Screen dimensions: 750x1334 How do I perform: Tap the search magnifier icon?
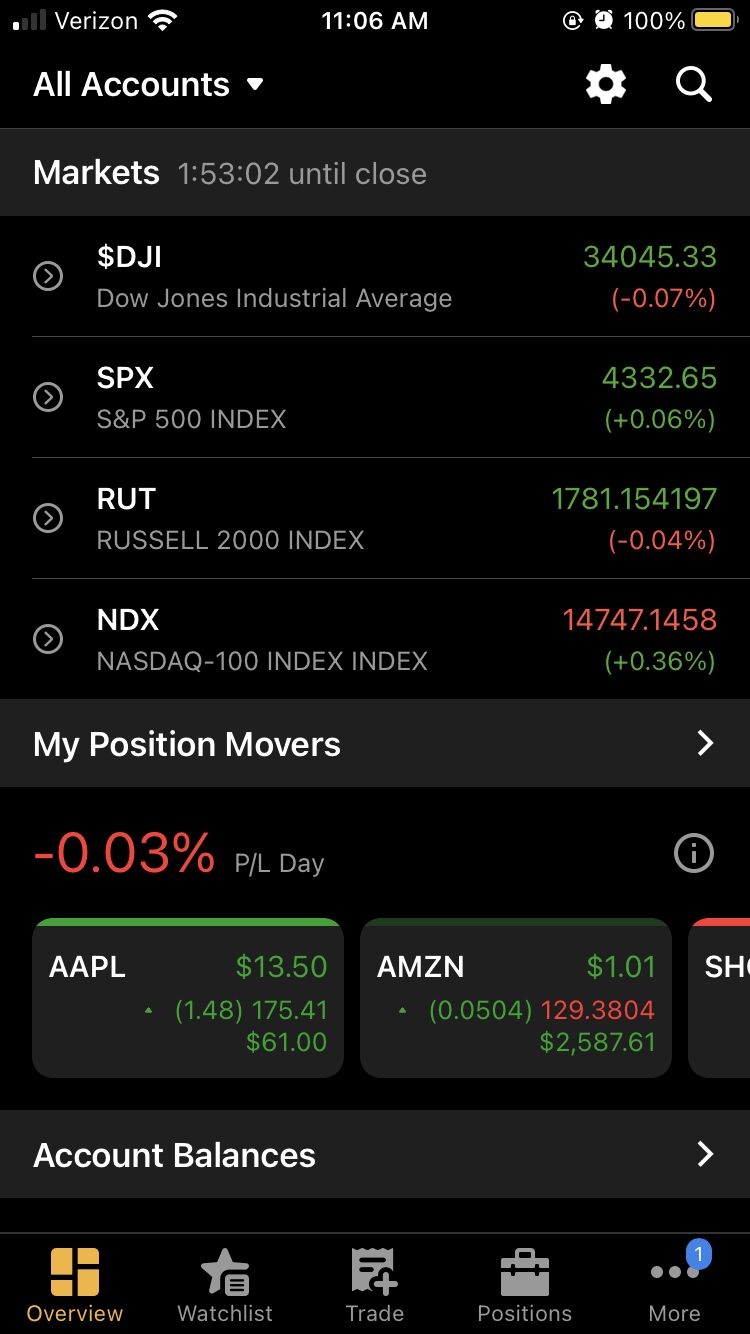(693, 85)
